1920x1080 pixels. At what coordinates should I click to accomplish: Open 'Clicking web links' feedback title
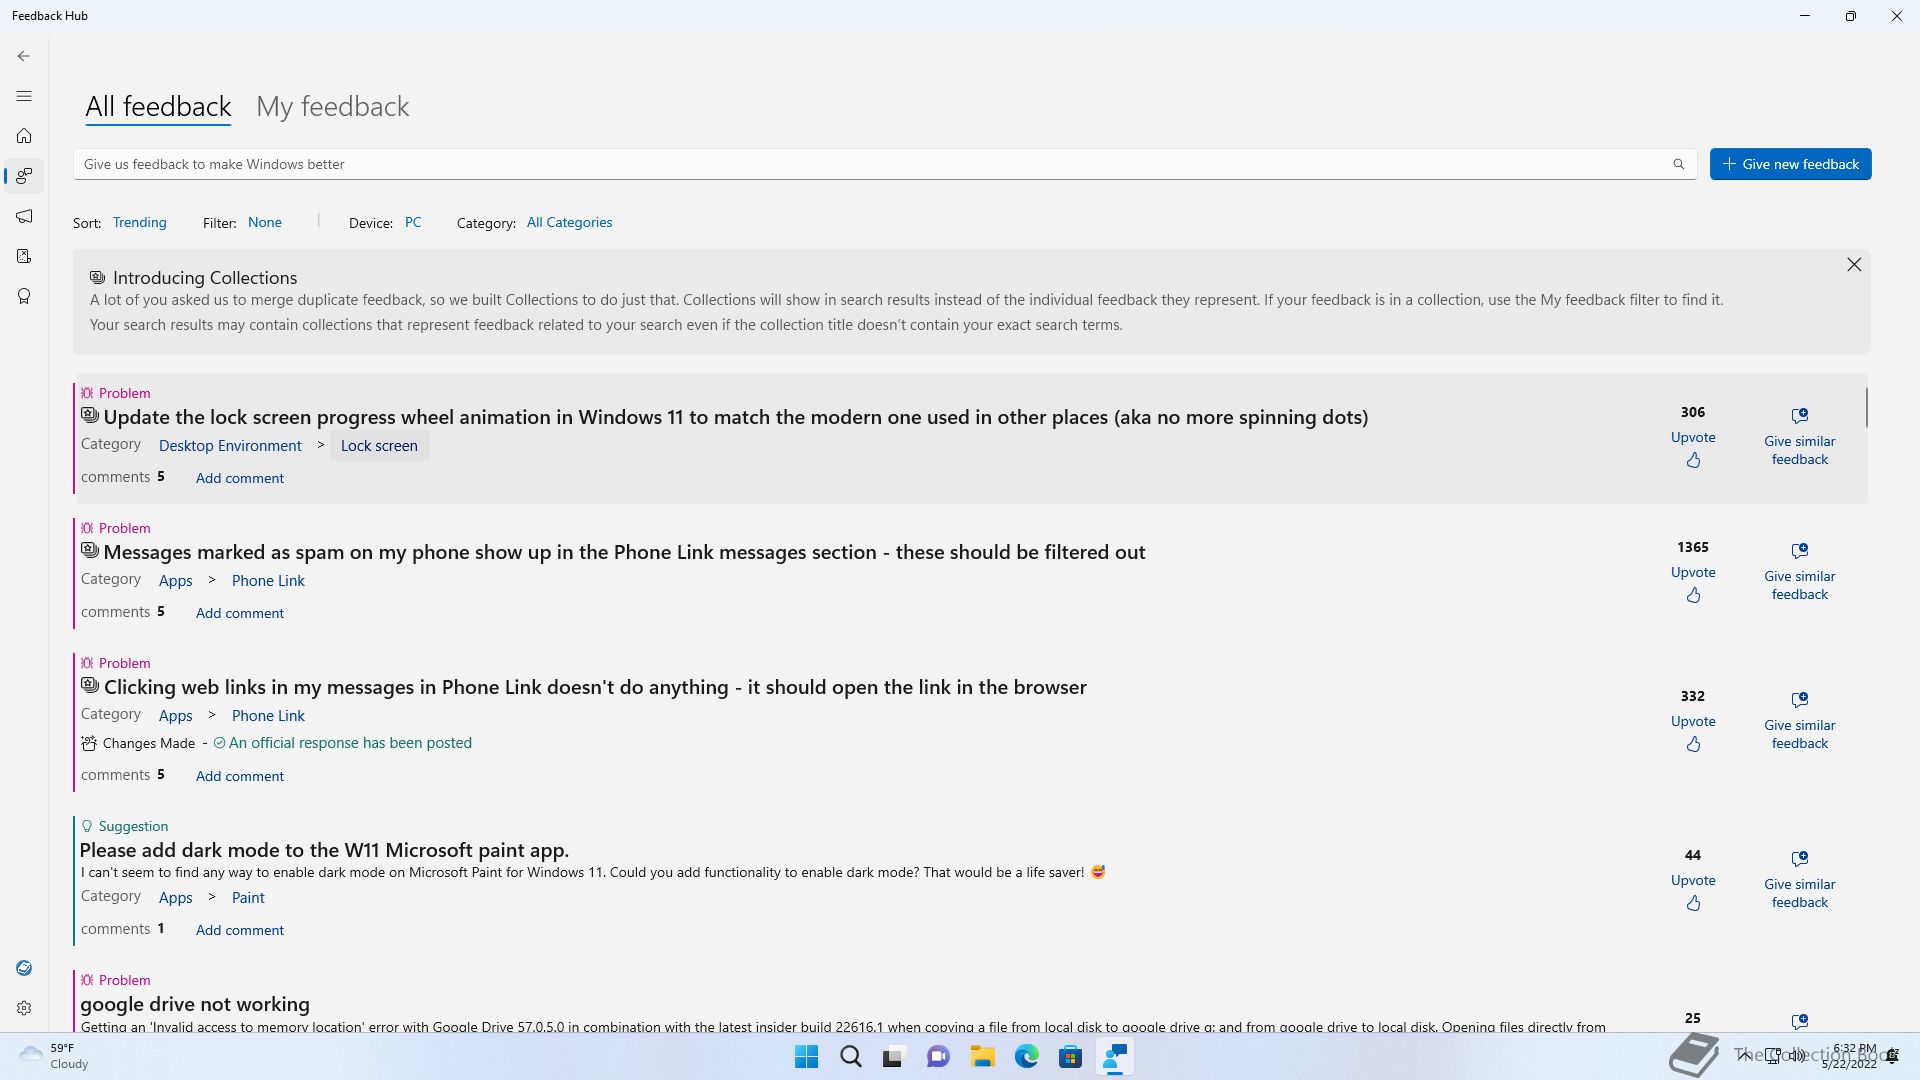[x=595, y=687]
